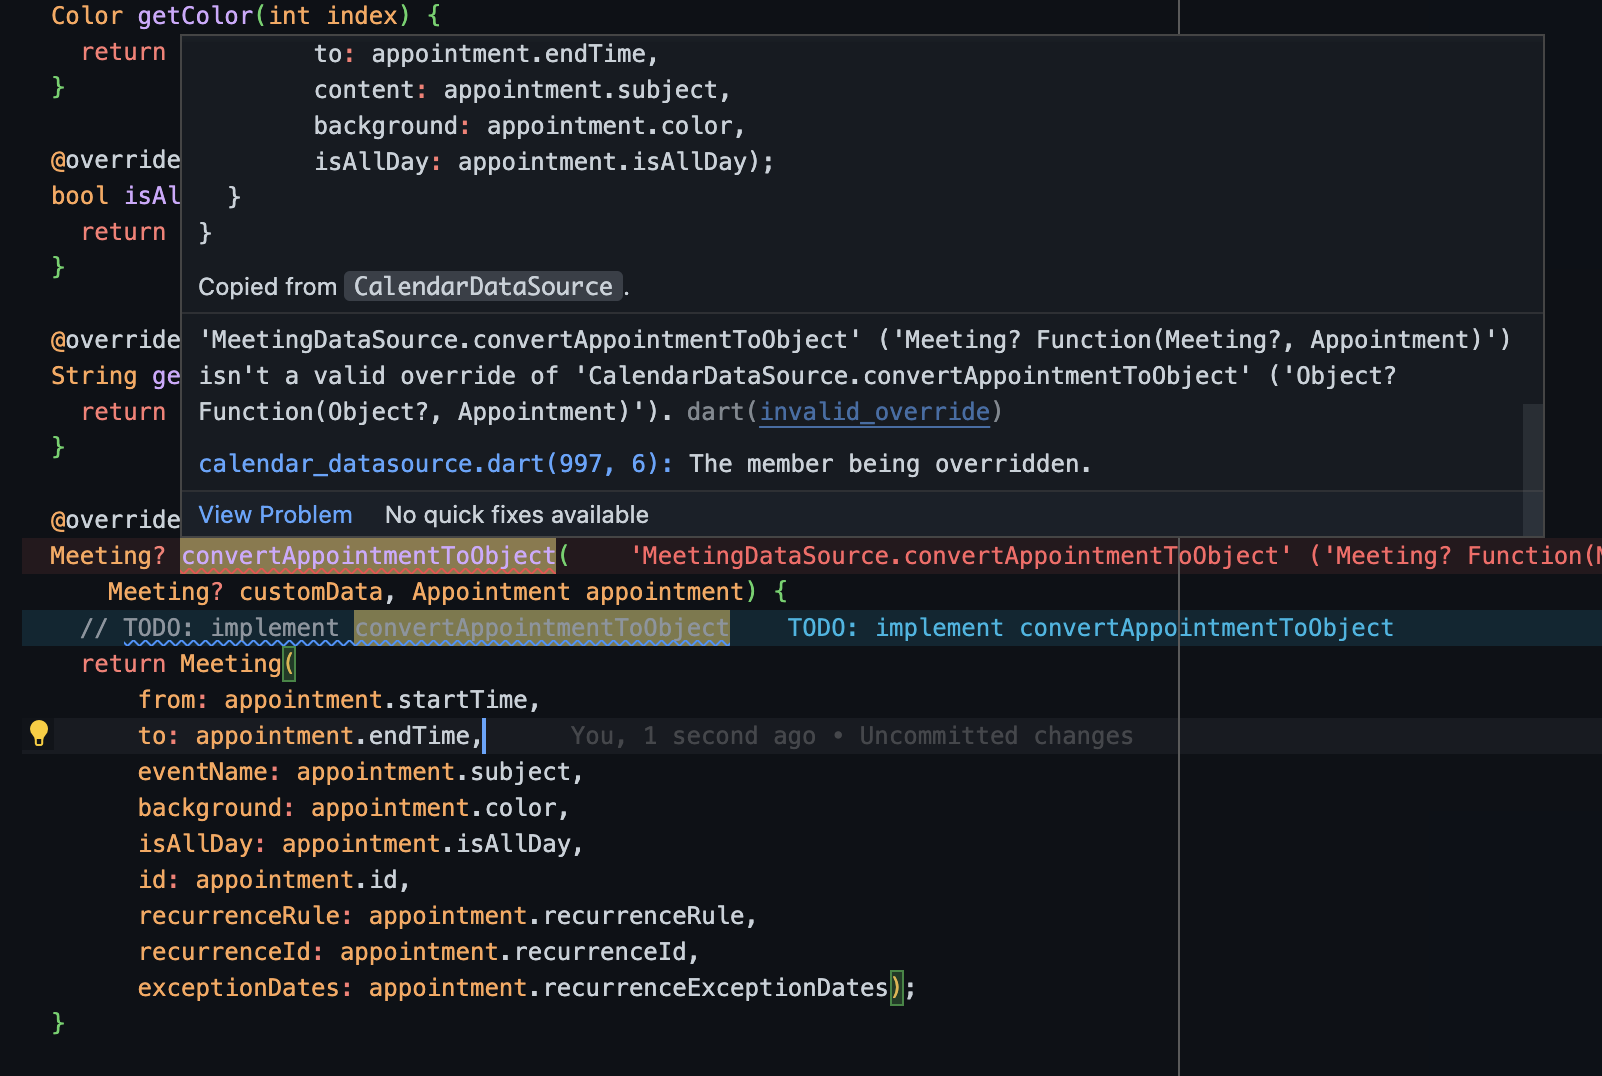The image size is (1602, 1076).
Task: Click the No quick fixes available text
Action: (517, 515)
